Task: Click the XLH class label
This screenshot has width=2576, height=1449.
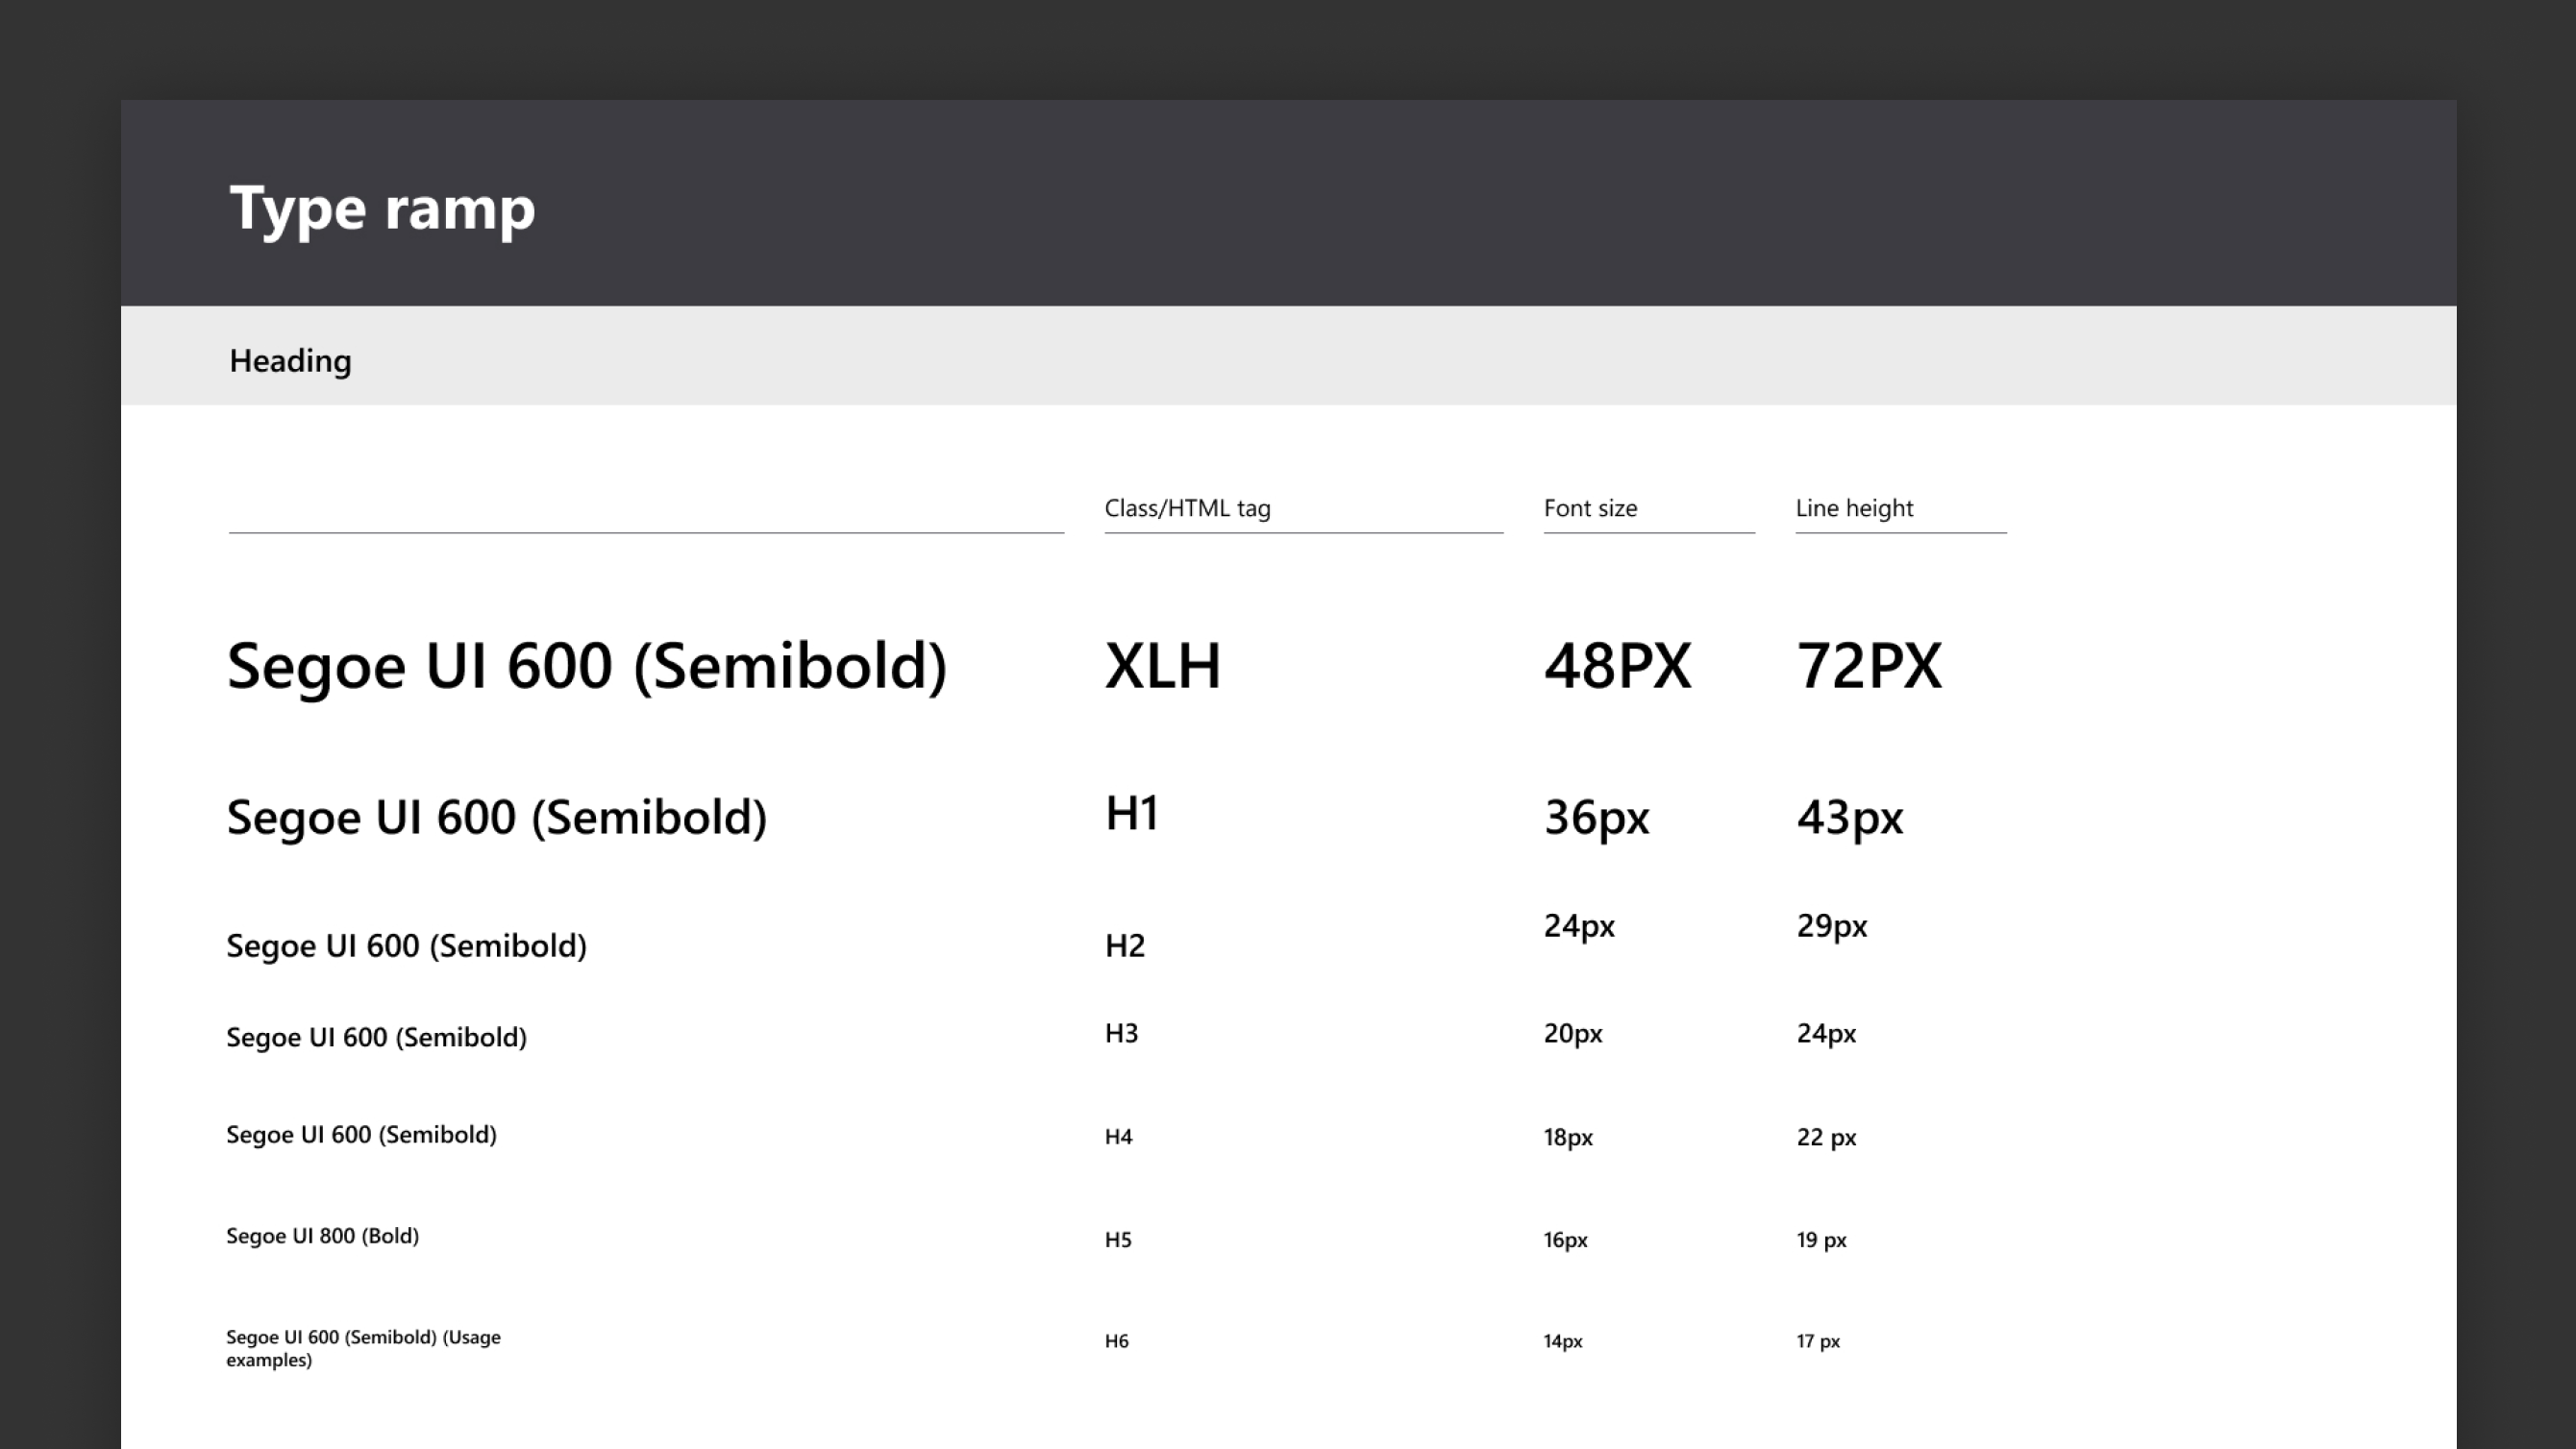Action: (x=1162, y=666)
